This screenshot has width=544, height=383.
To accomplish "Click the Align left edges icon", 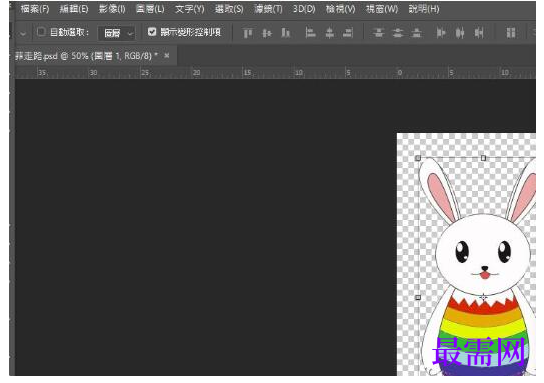I will coord(310,33).
